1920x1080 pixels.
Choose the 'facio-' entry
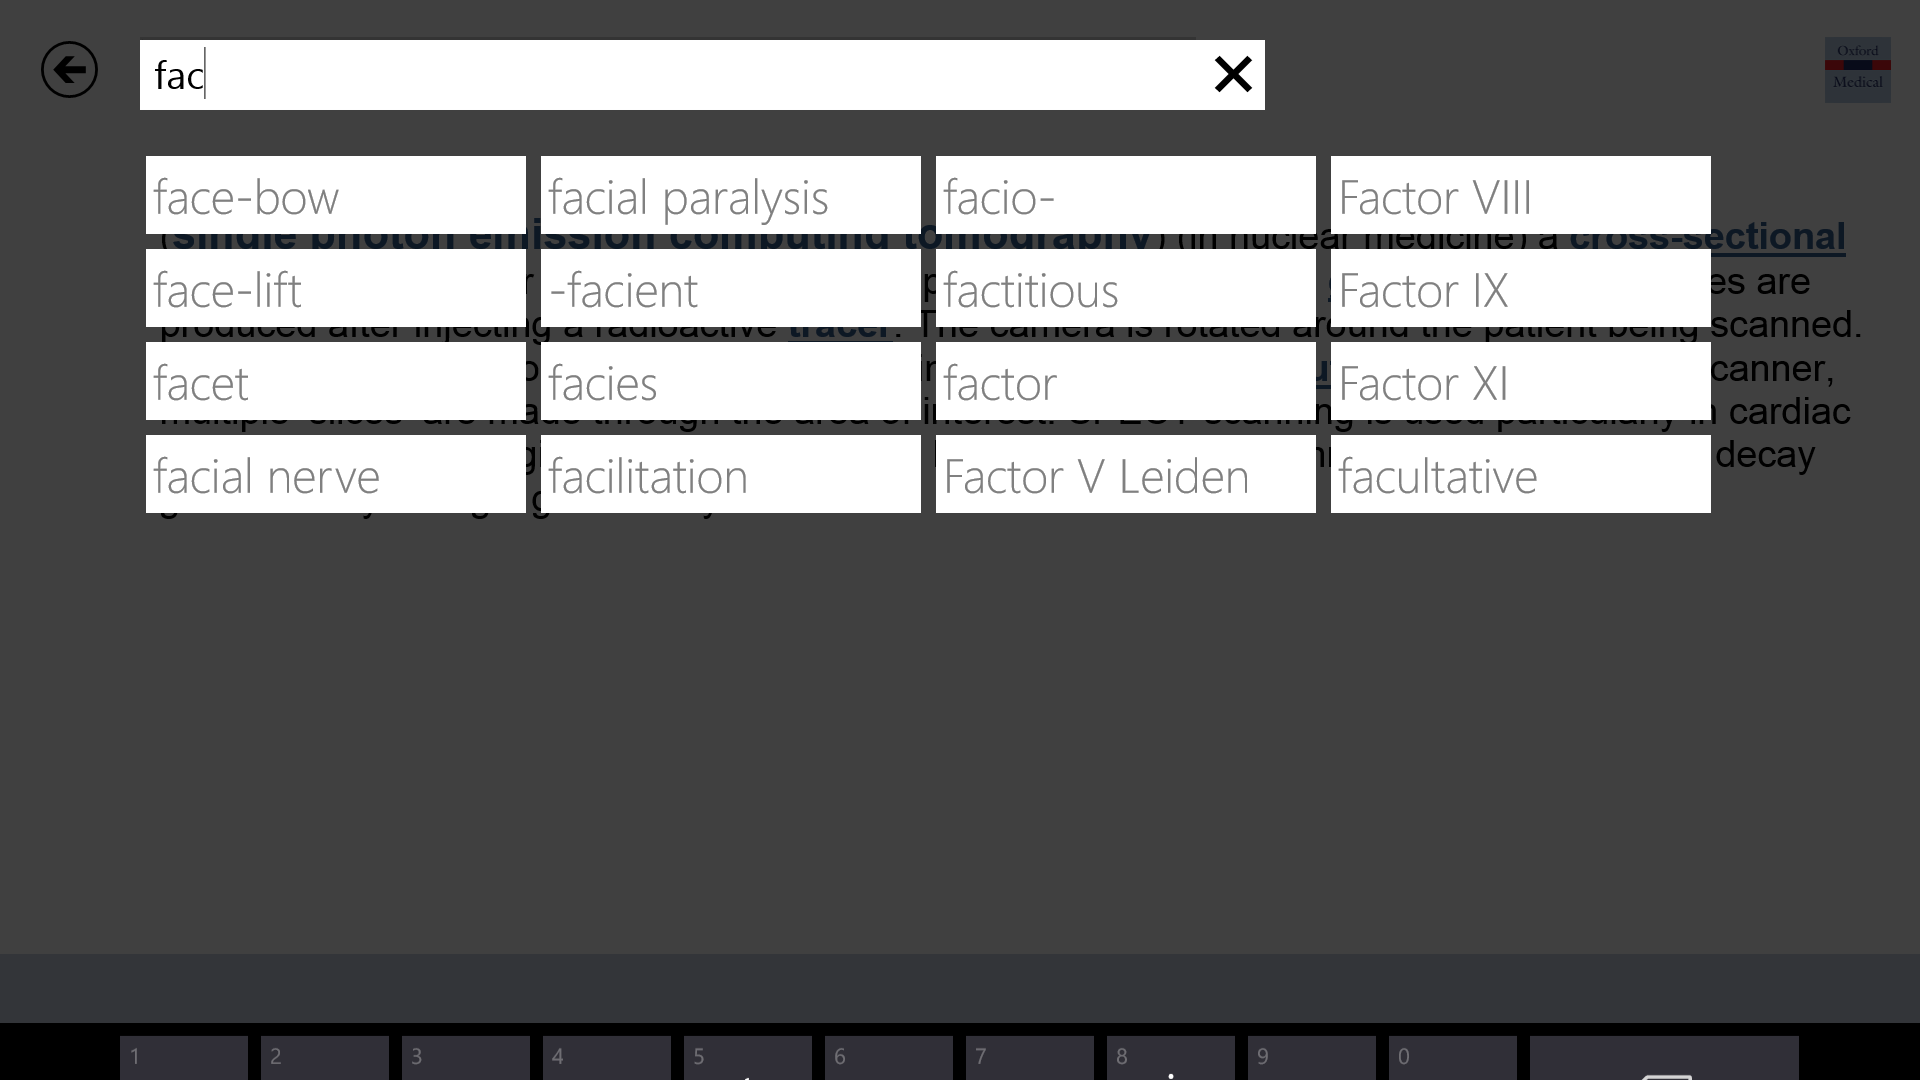pyautogui.click(x=1125, y=196)
